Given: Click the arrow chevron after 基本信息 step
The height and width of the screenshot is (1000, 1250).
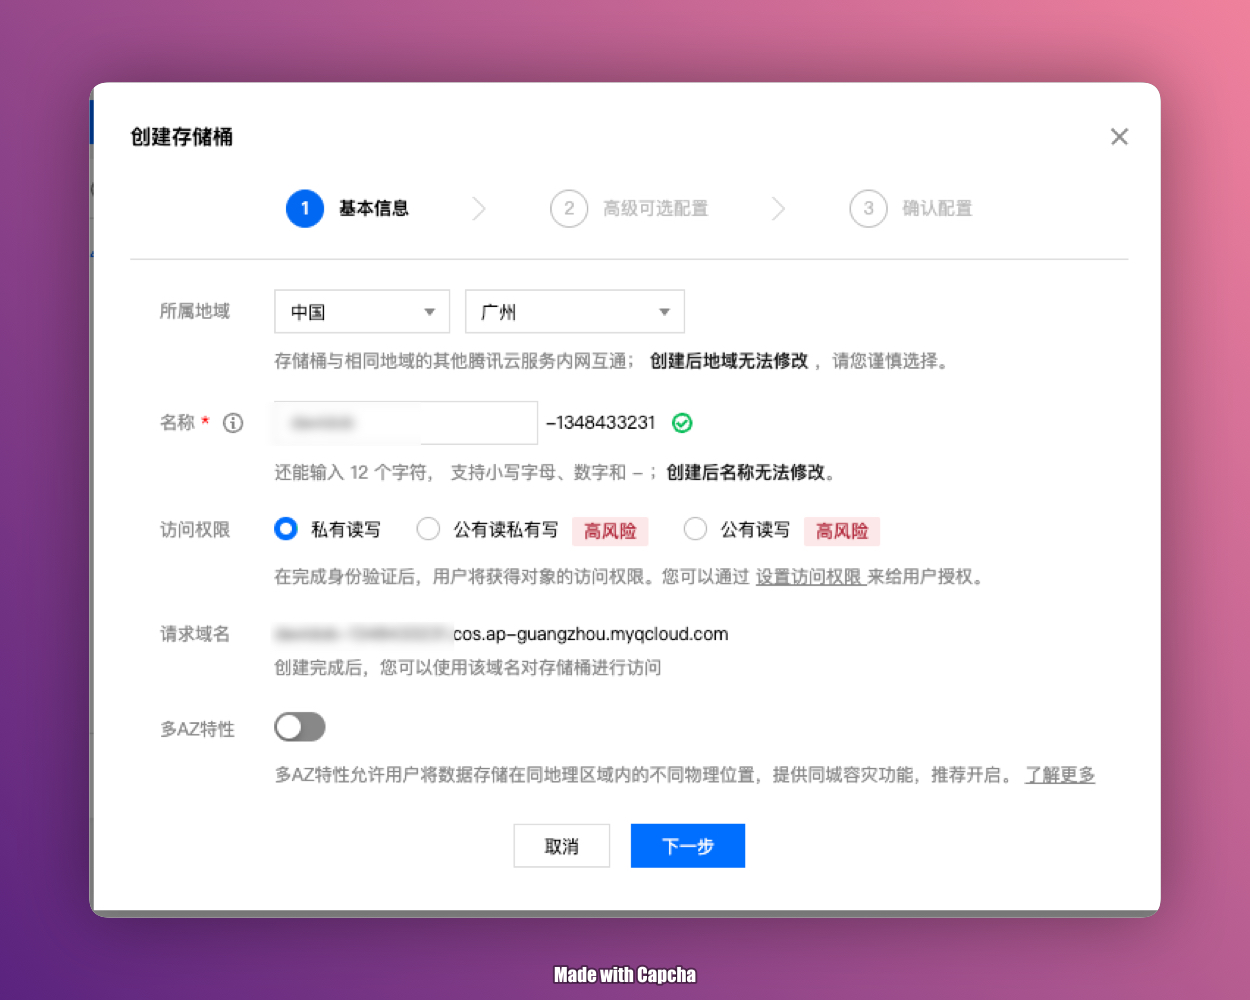Looking at the screenshot, I should click(479, 209).
